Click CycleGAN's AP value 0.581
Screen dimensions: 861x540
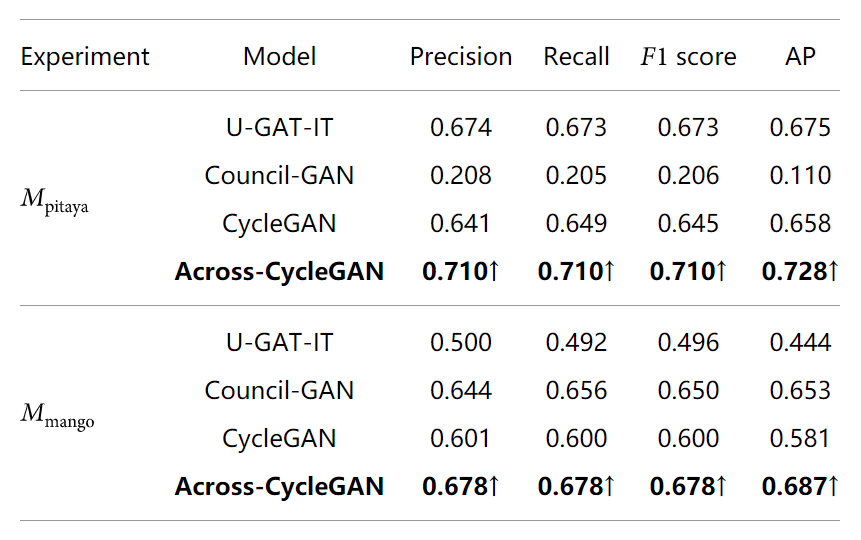tap(800, 438)
